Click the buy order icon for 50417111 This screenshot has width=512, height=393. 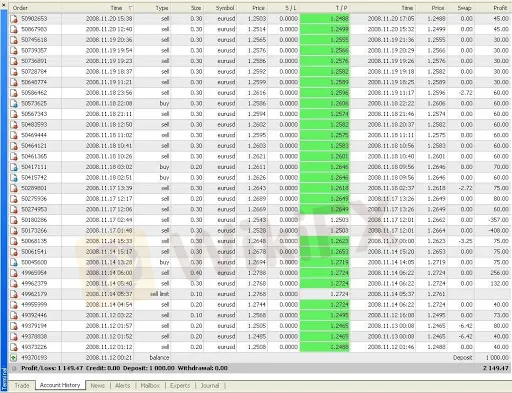point(14,167)
